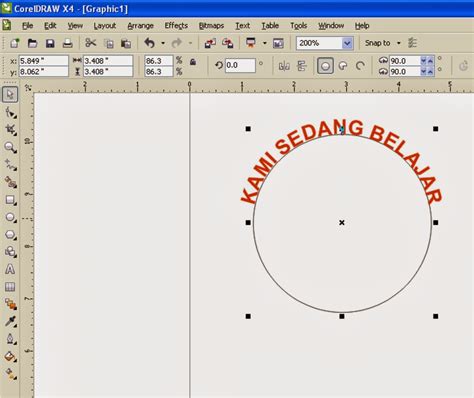Click the Export icon
The height and width of the screenshot is (398, 474).
pos(228,43)
